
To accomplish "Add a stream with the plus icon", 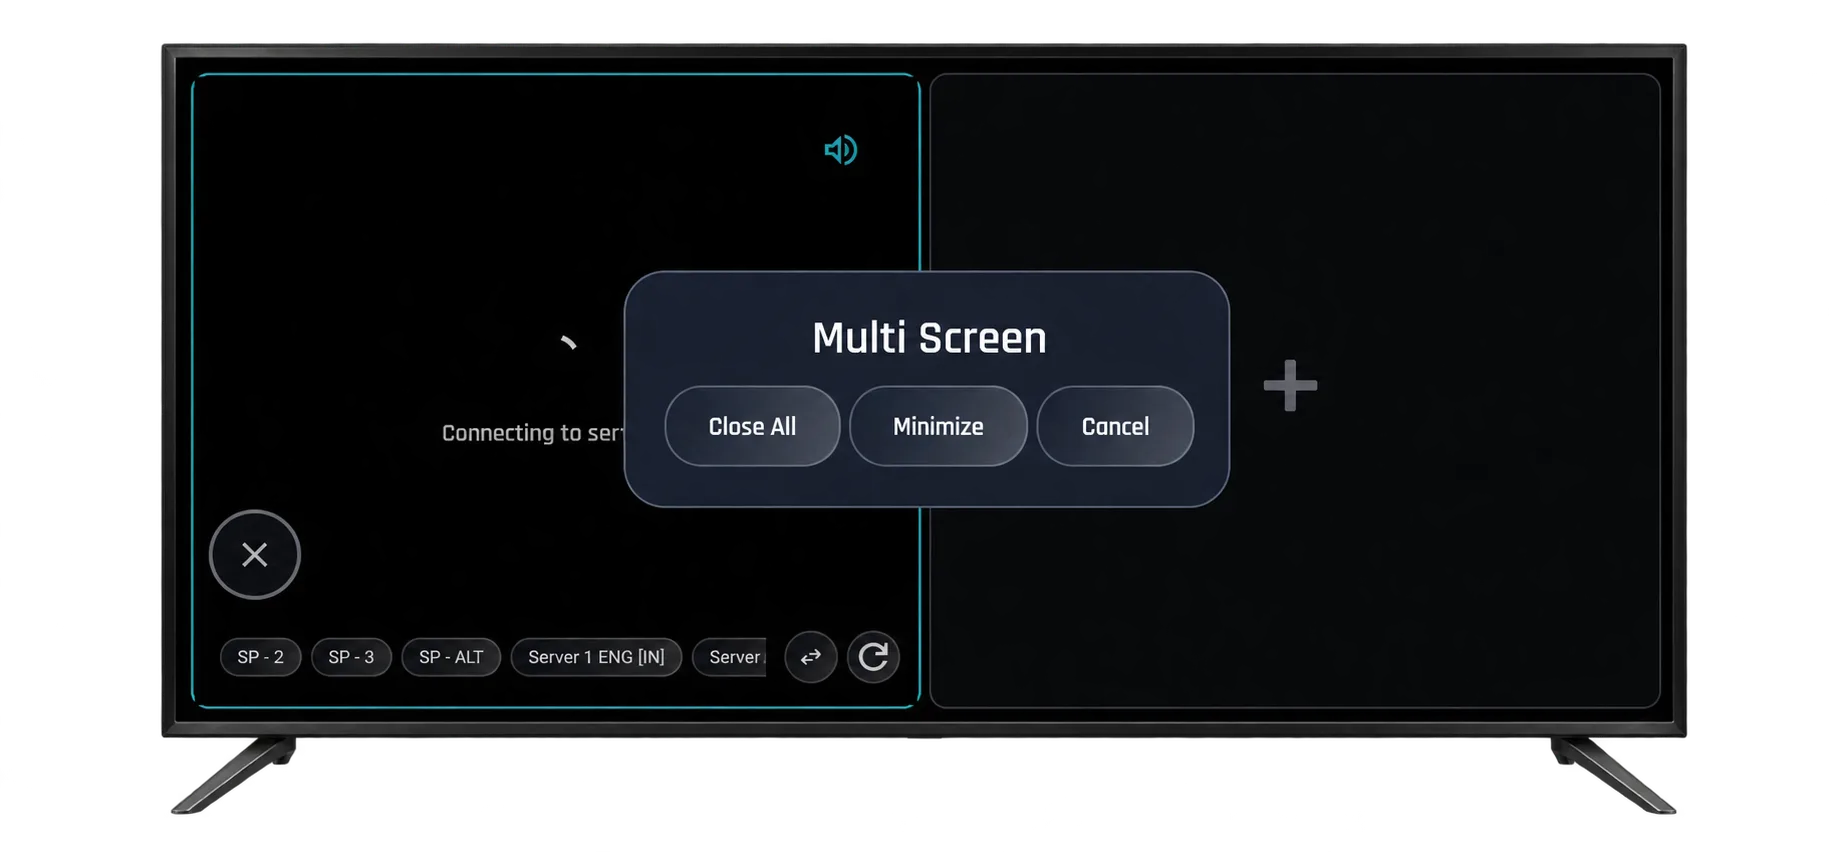I will [x=1290, y=386].
